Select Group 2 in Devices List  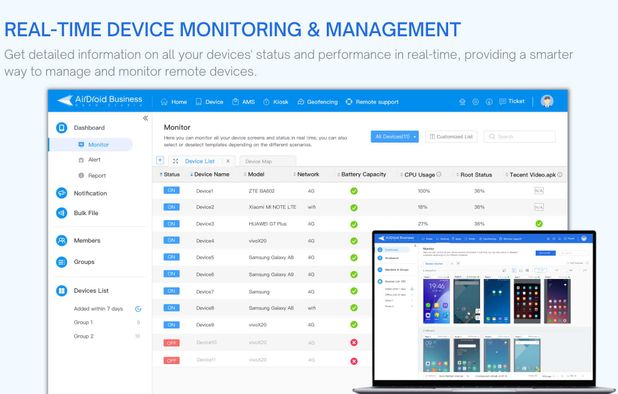click(84, 336)
